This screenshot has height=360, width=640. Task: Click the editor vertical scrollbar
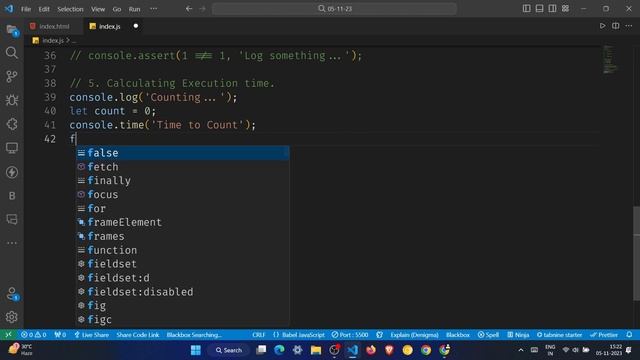coord(636,254)
